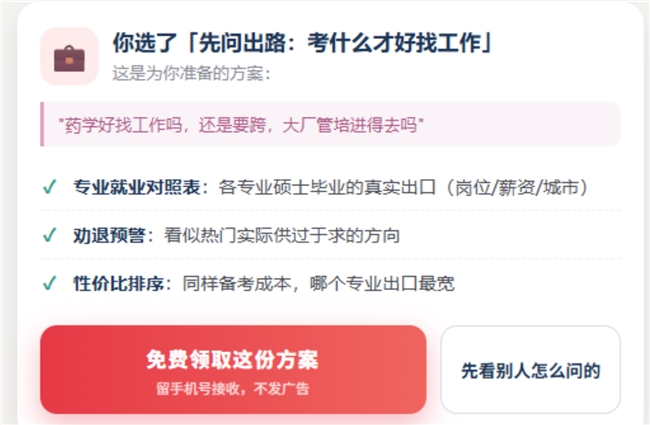Click the checkmark beside 性价比排序
The image size is (650, 425).
(50, 284)
